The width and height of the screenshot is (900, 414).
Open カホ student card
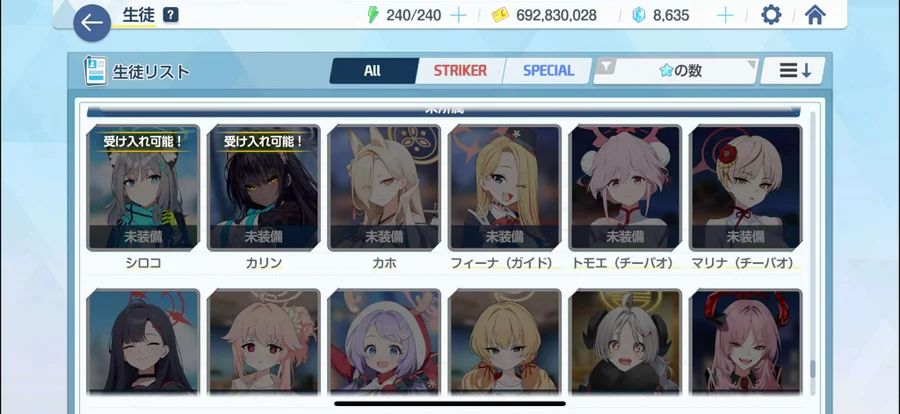pos(384,188)
